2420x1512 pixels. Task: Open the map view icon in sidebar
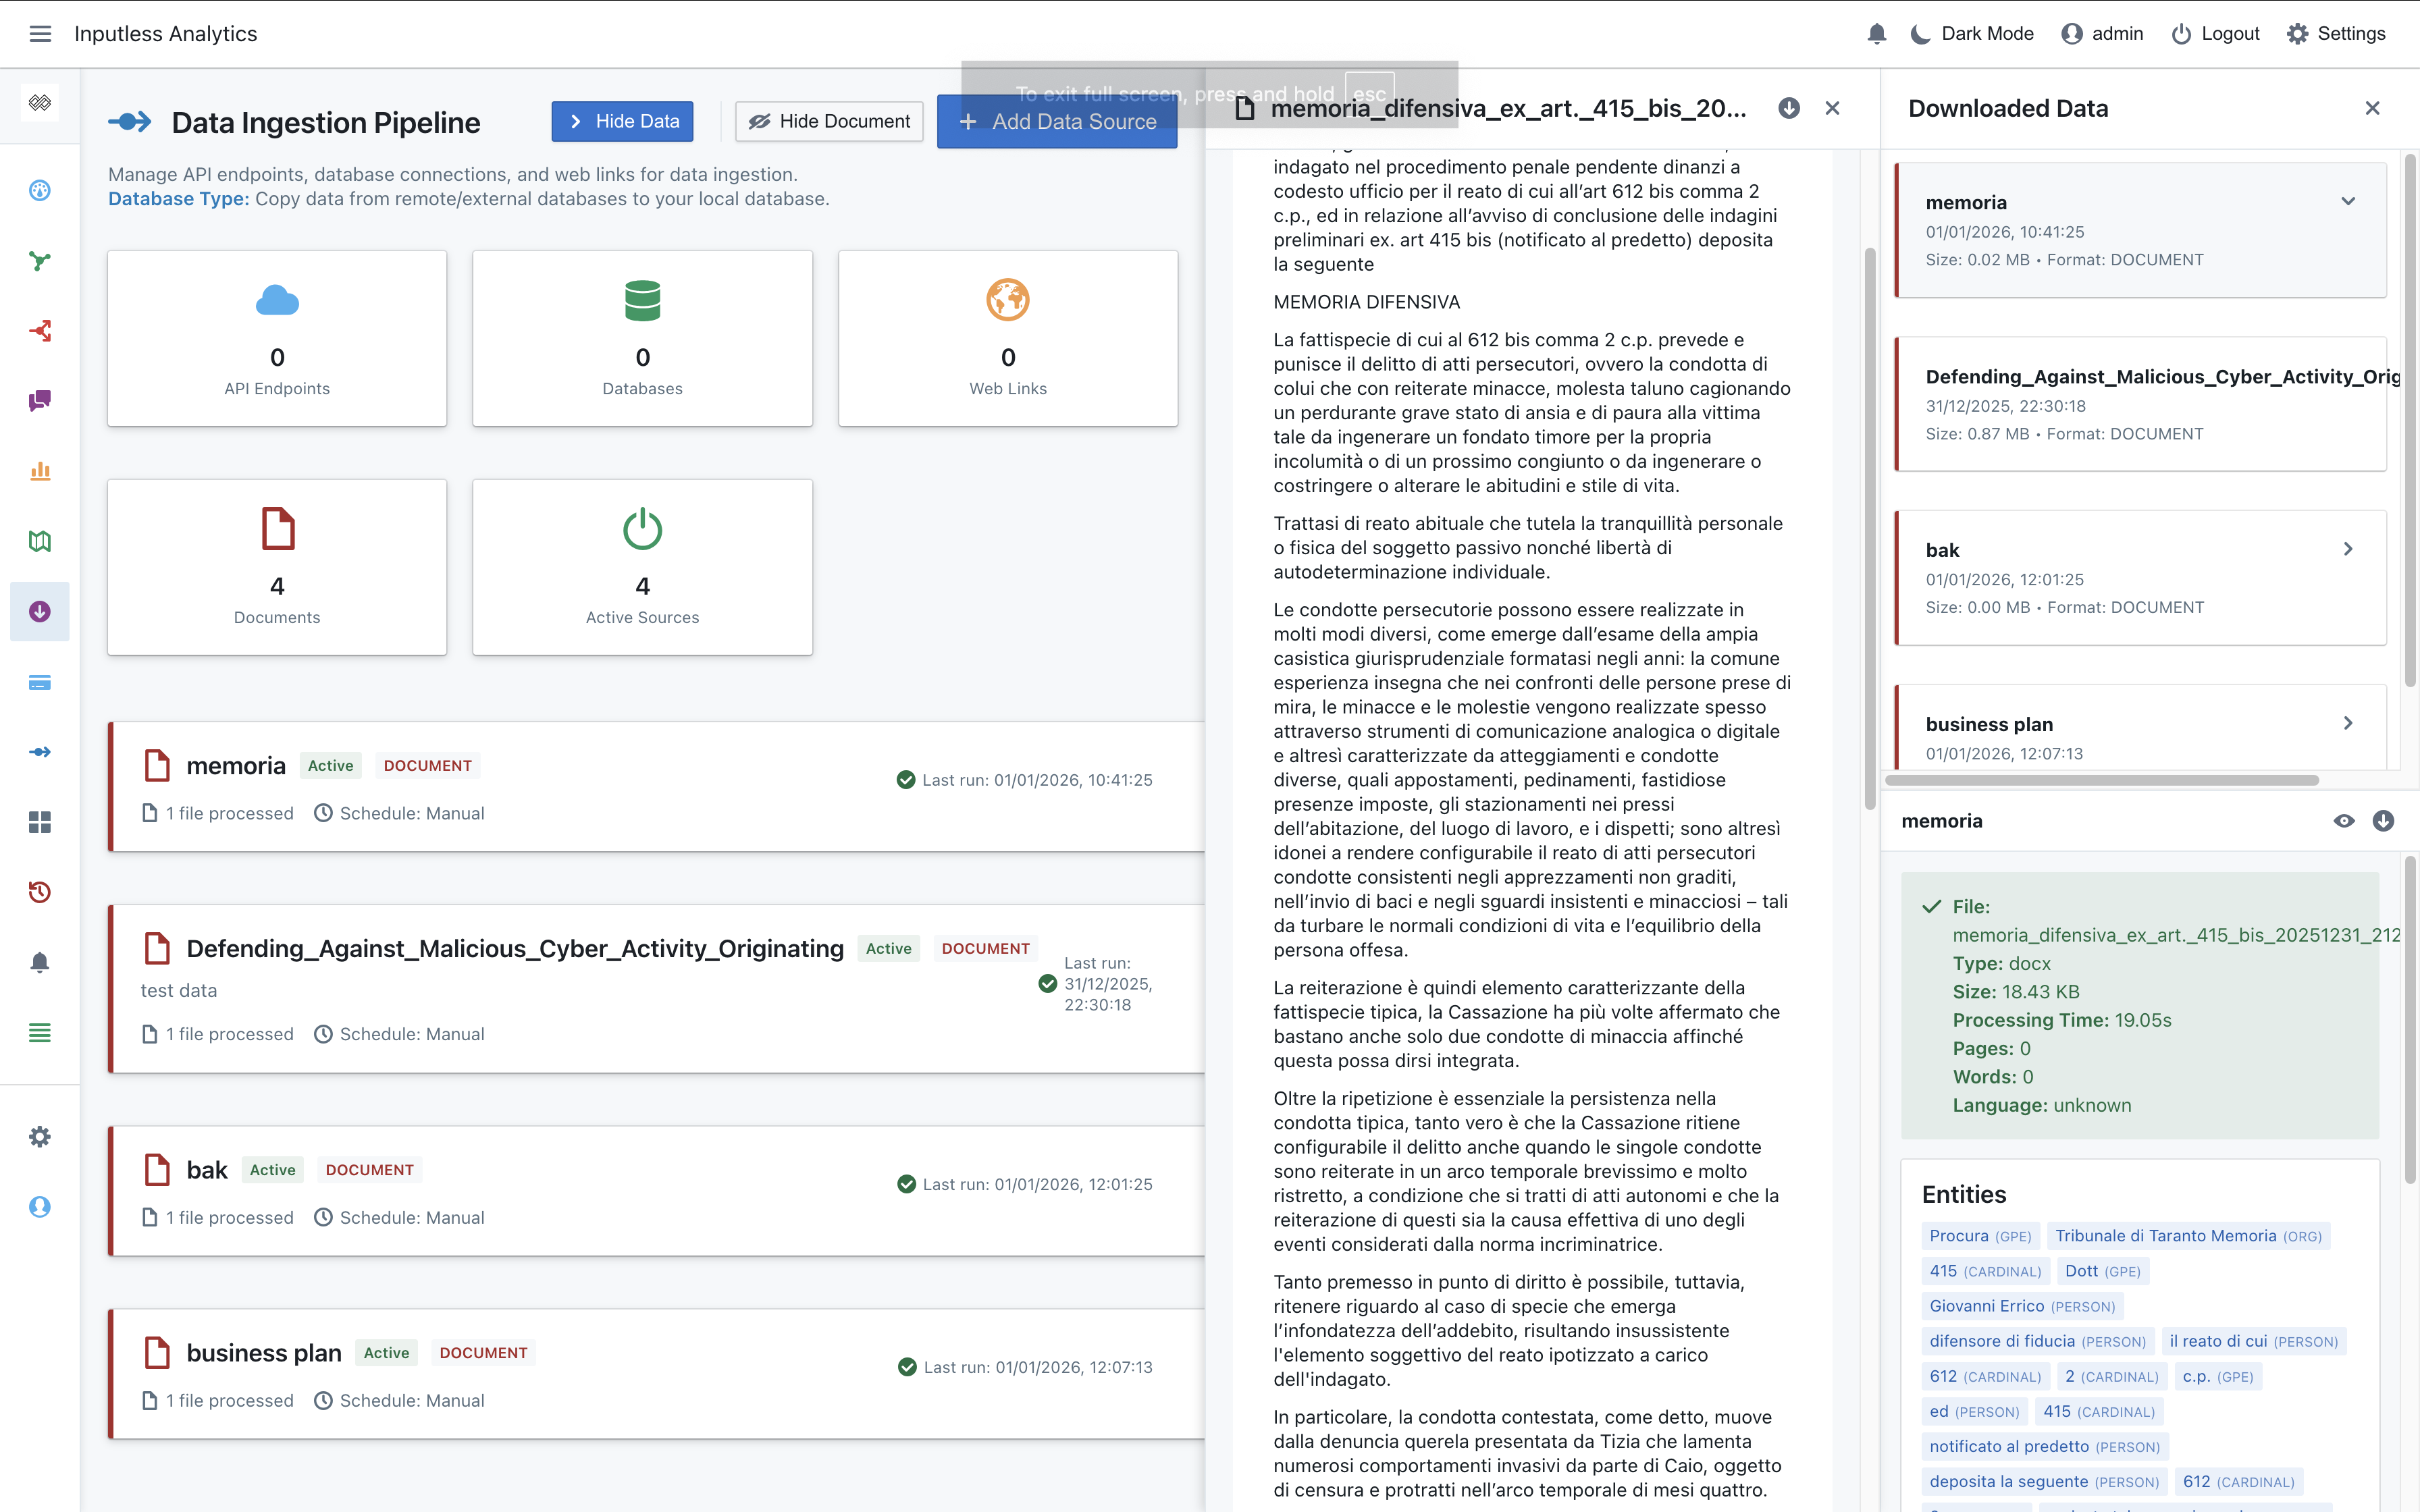(40, 541)
